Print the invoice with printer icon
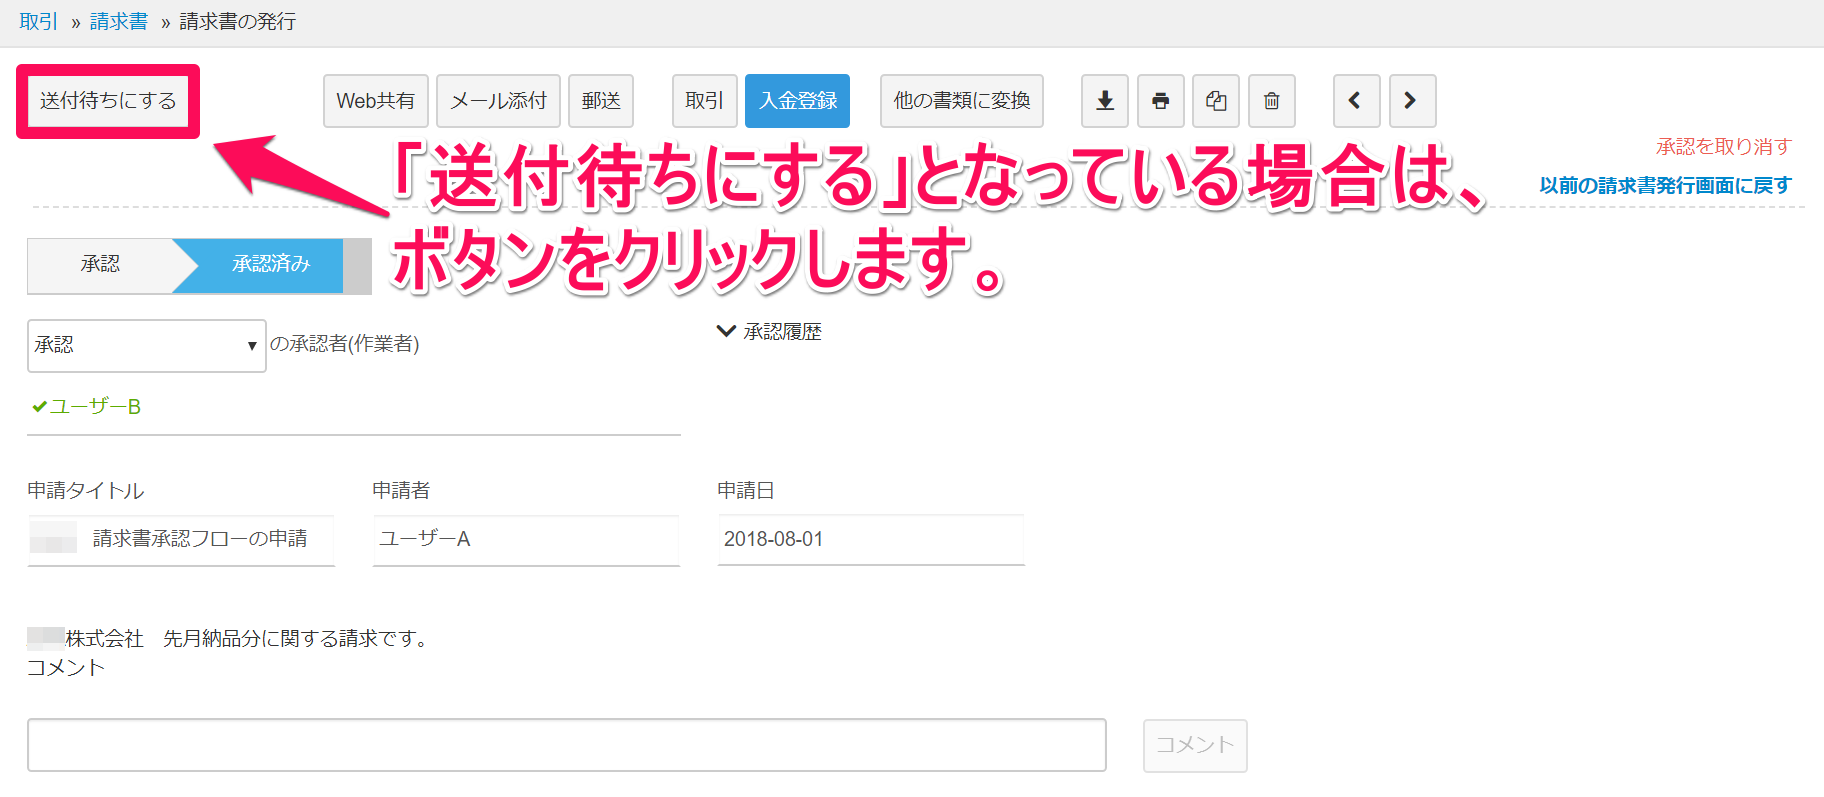 [1160, 101]
